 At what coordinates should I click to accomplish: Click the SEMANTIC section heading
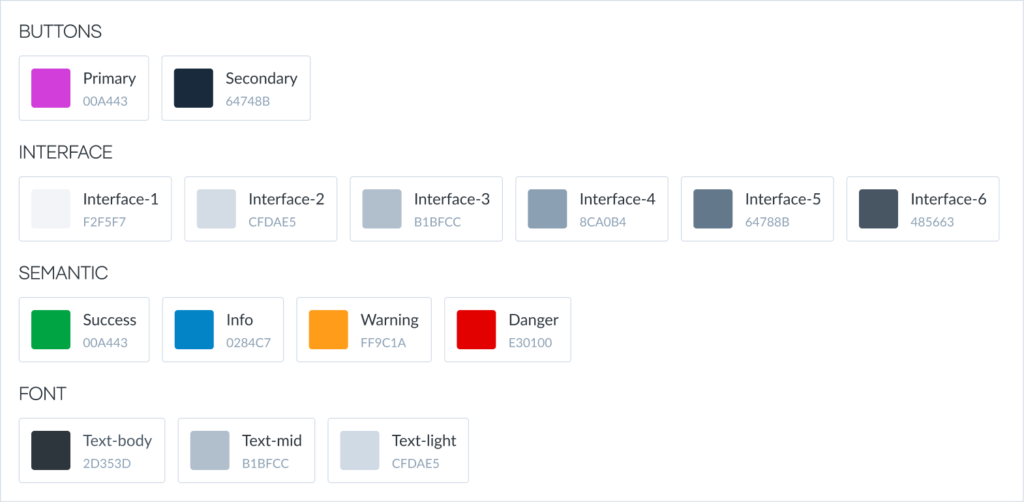[63, 273]
